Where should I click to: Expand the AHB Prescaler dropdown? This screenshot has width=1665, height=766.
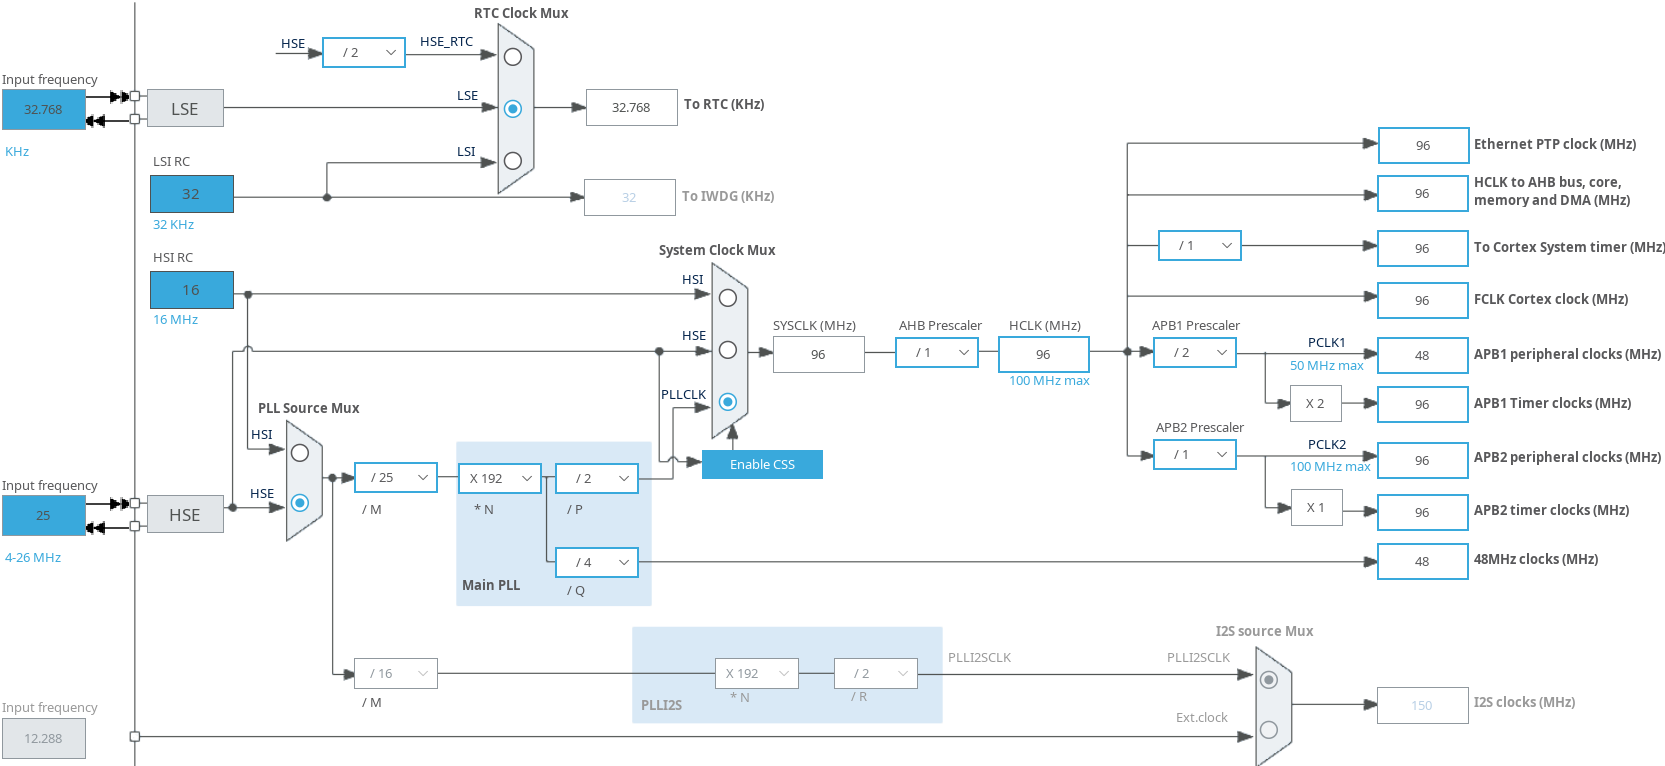[x=937, y=353]
